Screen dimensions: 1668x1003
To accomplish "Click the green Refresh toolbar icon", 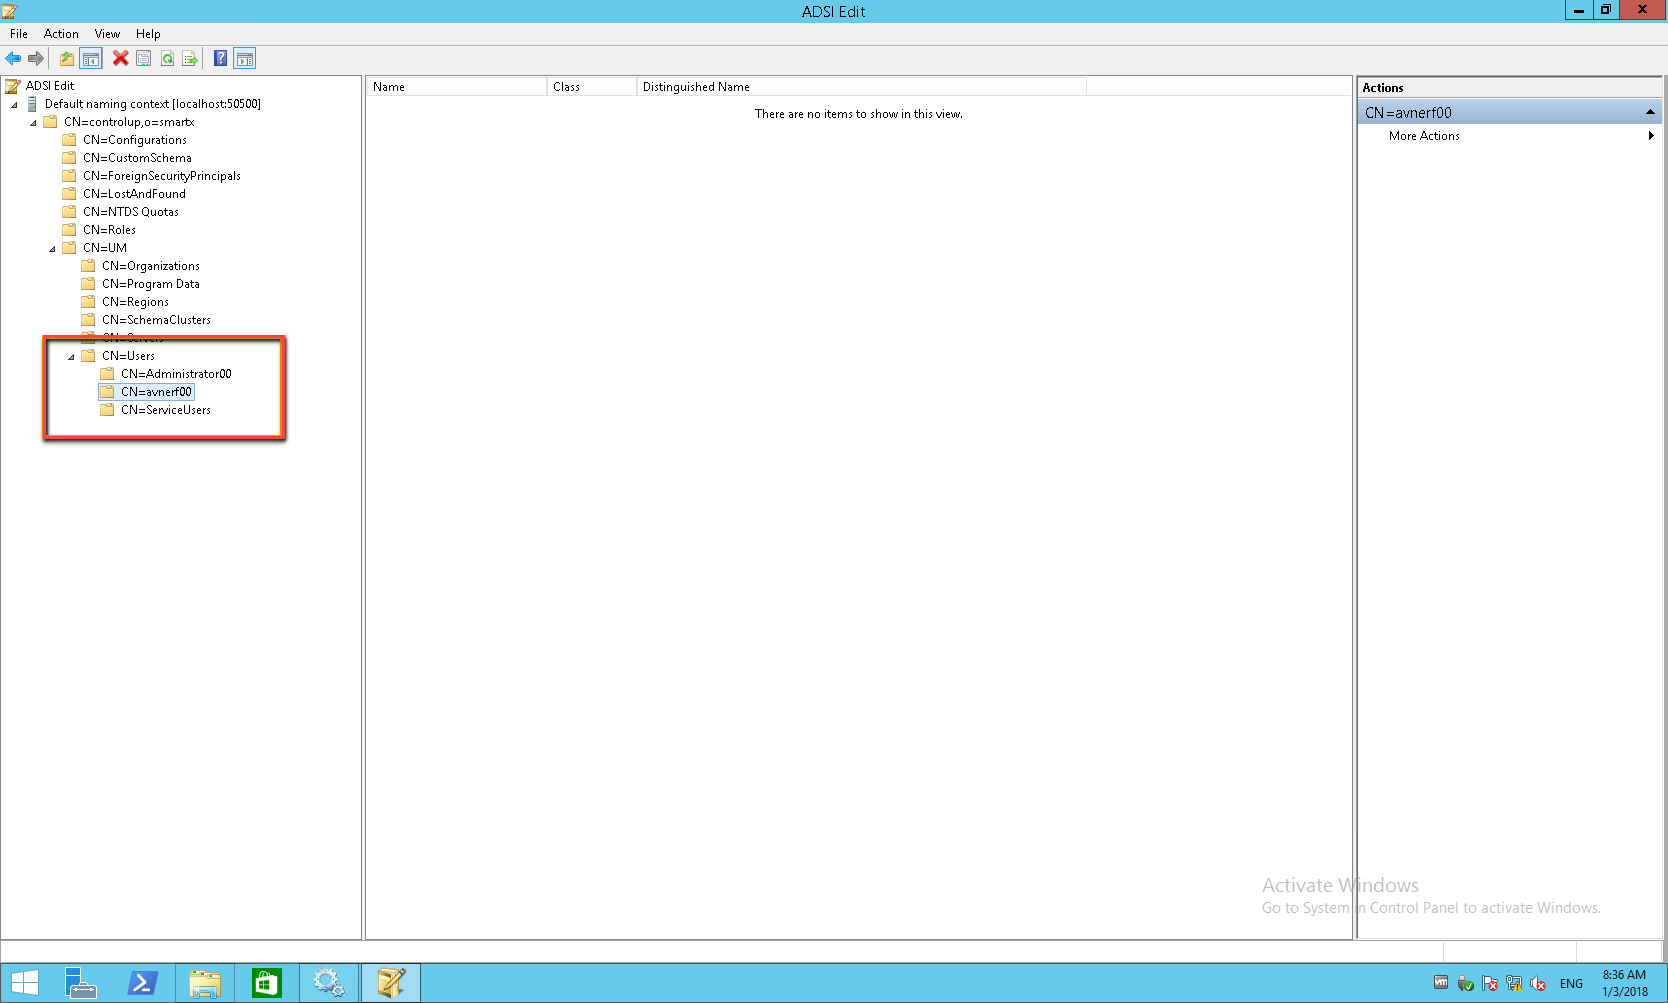I will (167, 59).
